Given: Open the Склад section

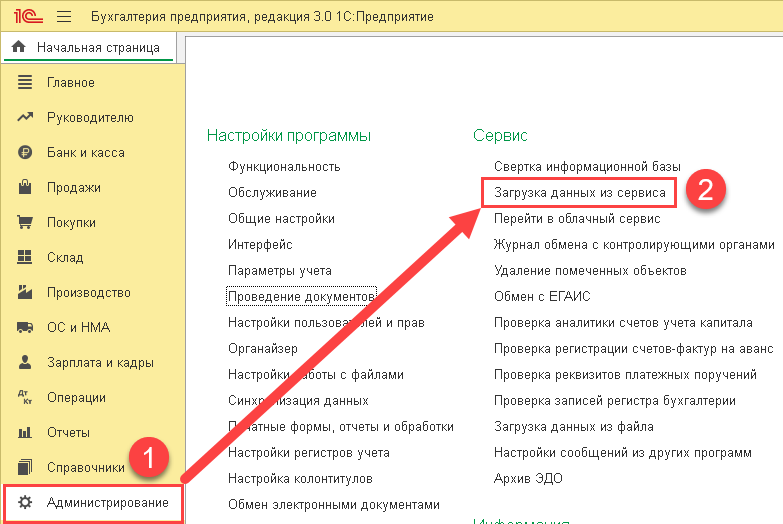Looking at the screenshot, I should [x=65, y=257].
